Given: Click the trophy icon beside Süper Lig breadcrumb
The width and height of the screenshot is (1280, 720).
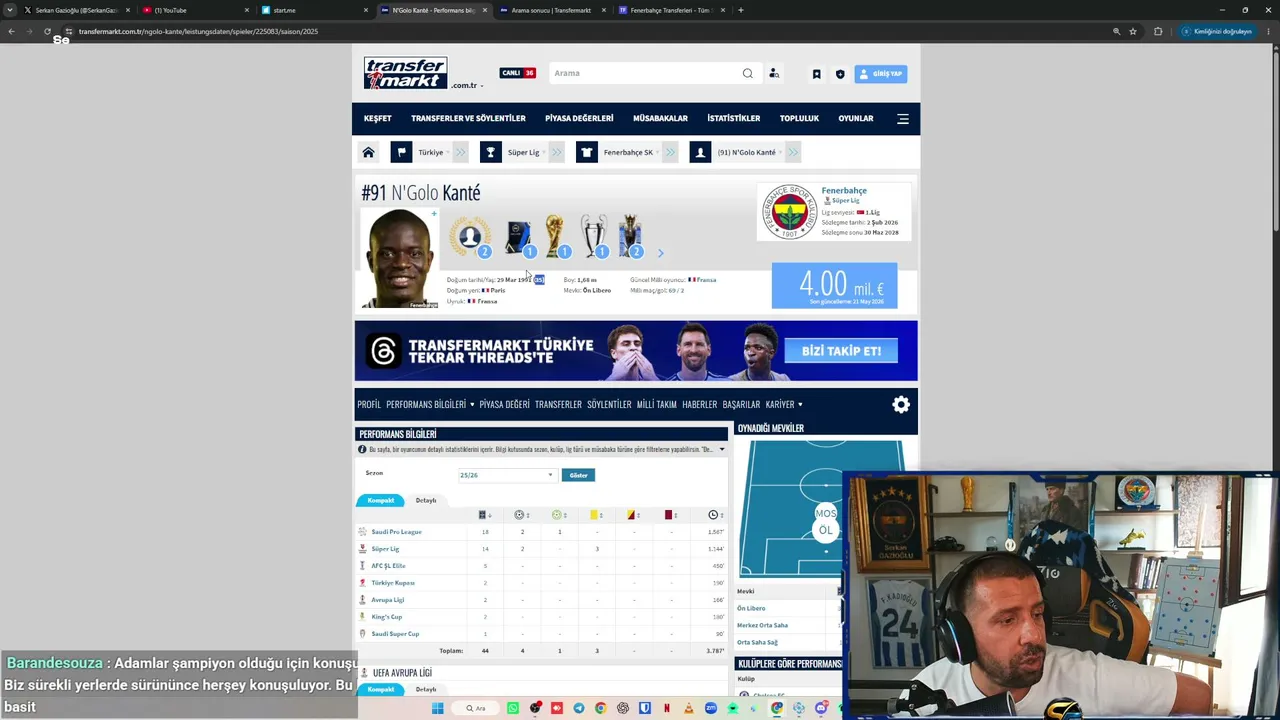Looking at the screenshot, I should (490, 152).
